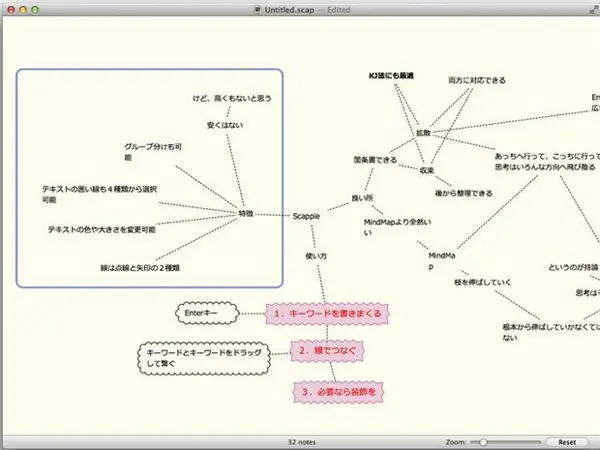Image resolution: width=600 pixels, height=450 pixels.
Task: Select the pink "1．キーワードを書きまくる" note
Action: point(327,314)
